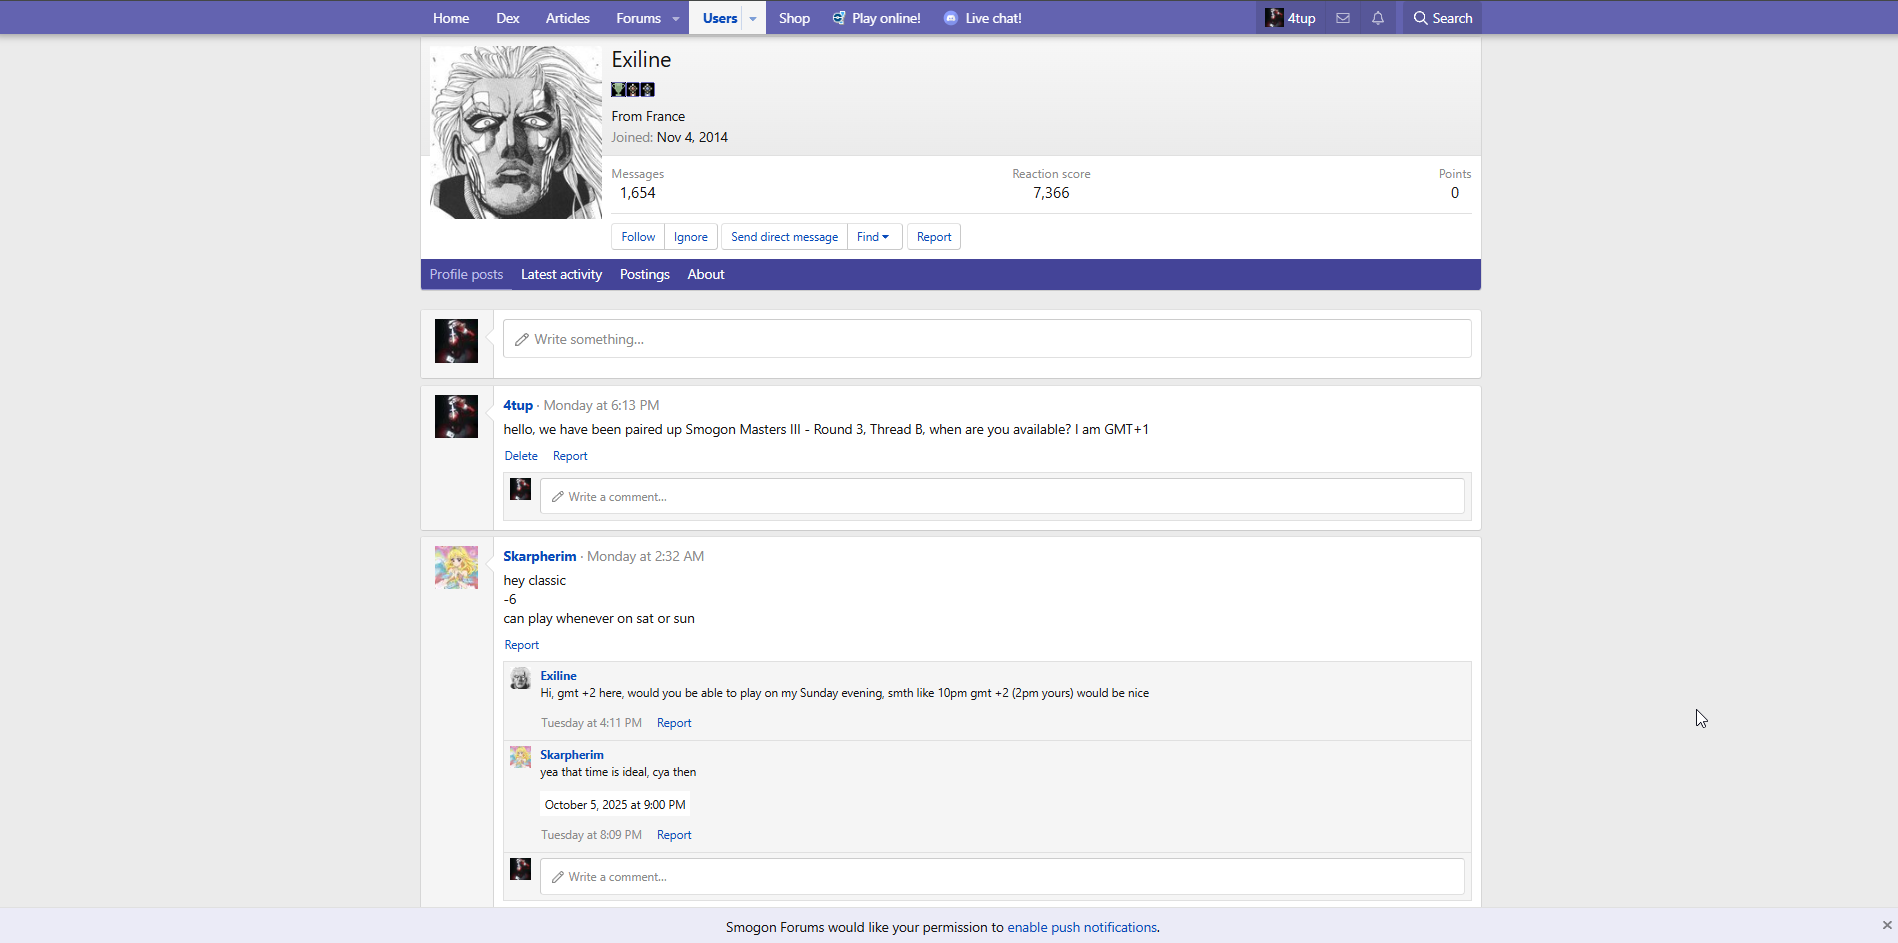Click the Write something... input field

click(986, 339)
